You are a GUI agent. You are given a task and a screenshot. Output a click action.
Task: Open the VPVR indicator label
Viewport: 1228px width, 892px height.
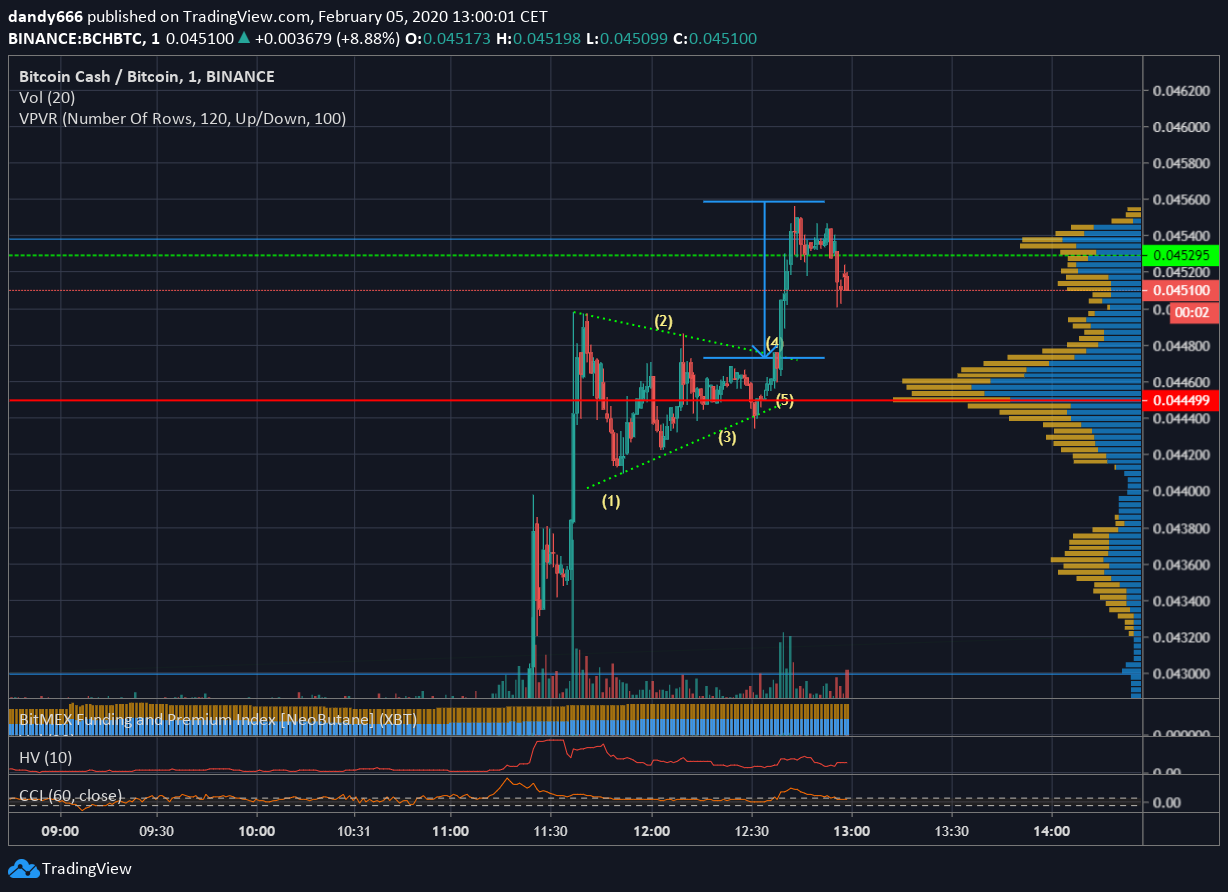(x=183, y=119)
